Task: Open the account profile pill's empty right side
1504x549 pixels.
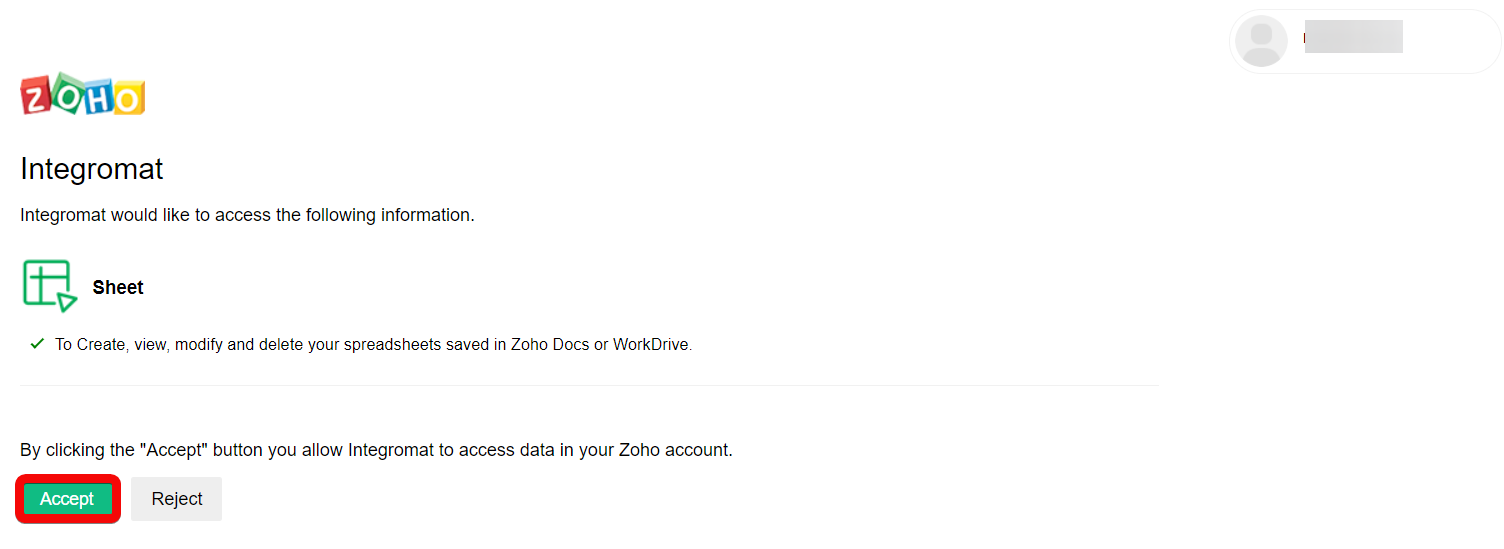Action: tap(1450, 42)
